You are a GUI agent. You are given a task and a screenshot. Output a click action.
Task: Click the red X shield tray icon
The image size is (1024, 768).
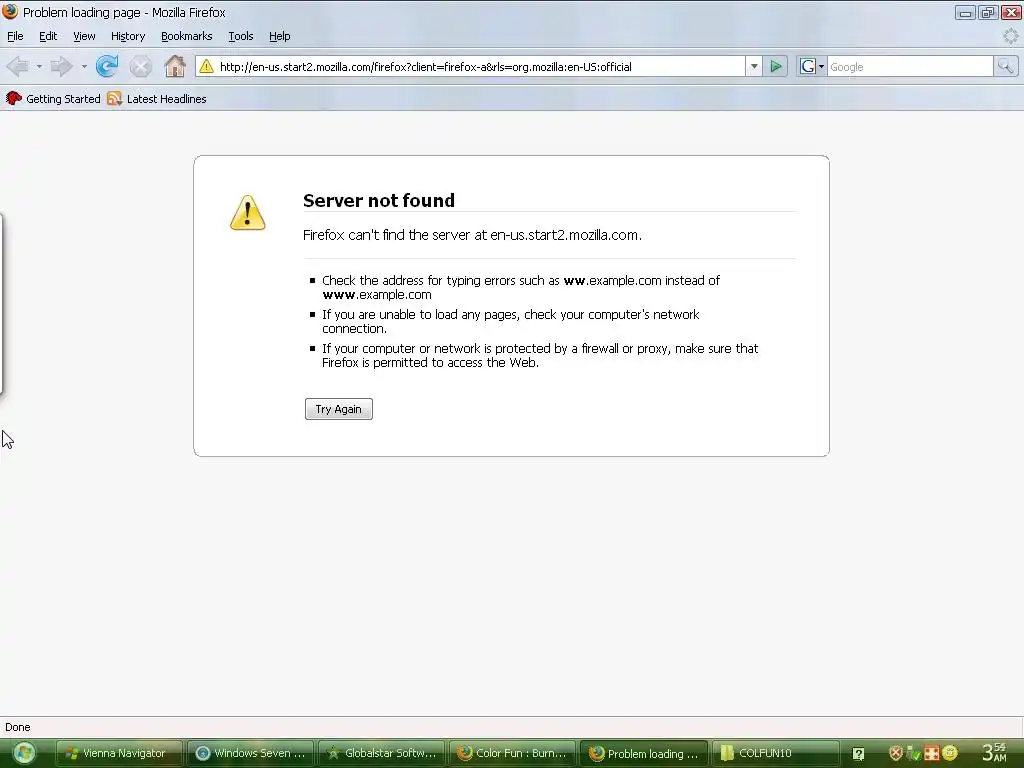(896, 753)
